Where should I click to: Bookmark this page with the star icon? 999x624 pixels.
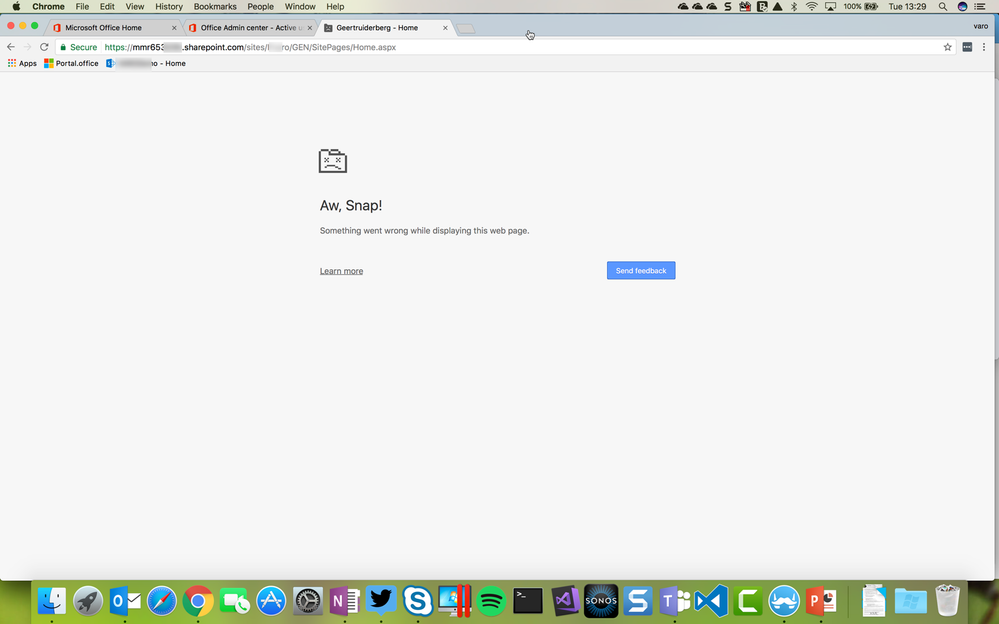(x=947, y=47)
